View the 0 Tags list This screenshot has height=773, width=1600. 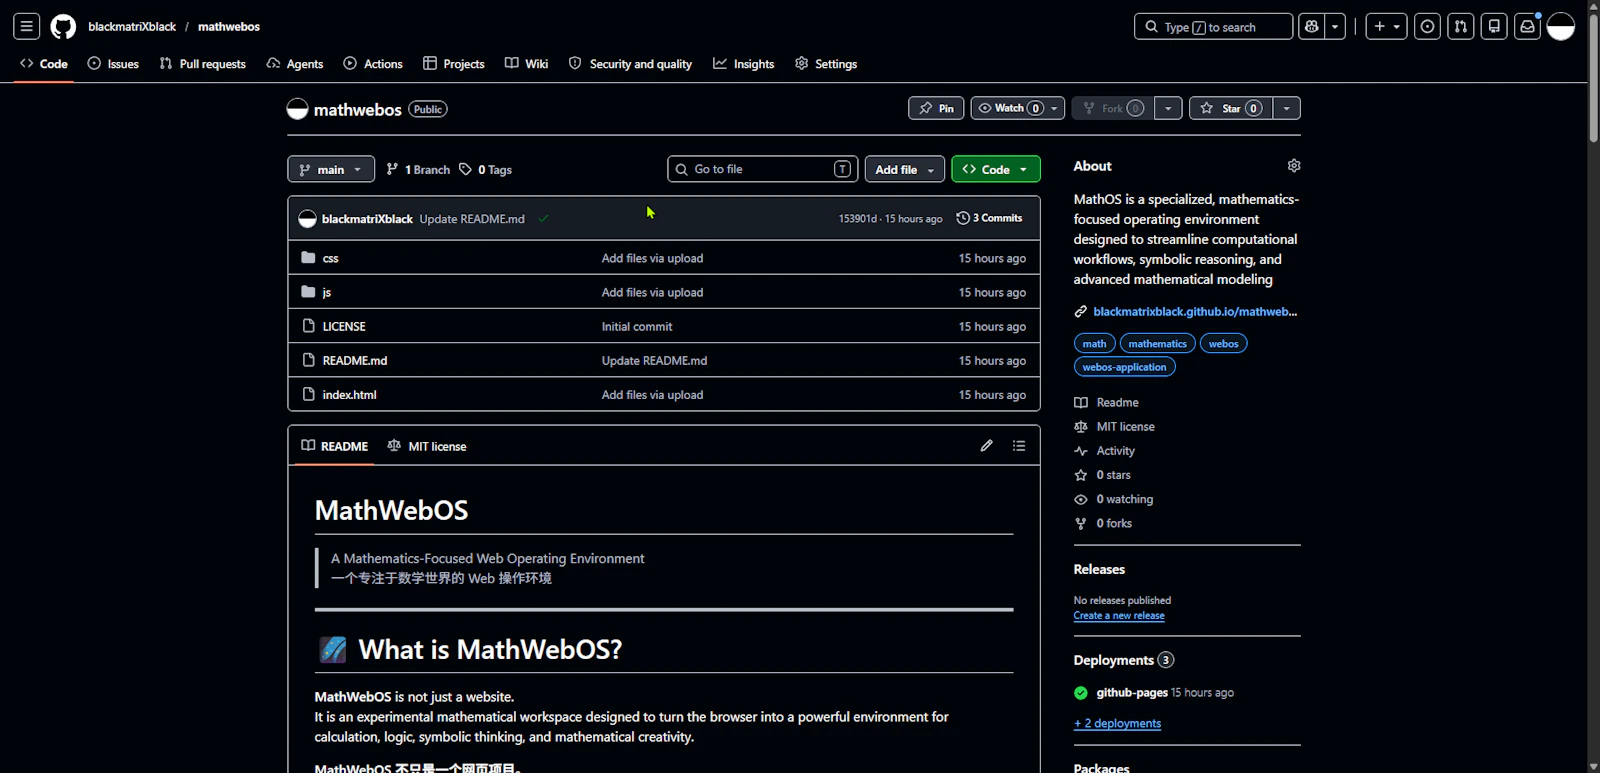pos(486,170)
